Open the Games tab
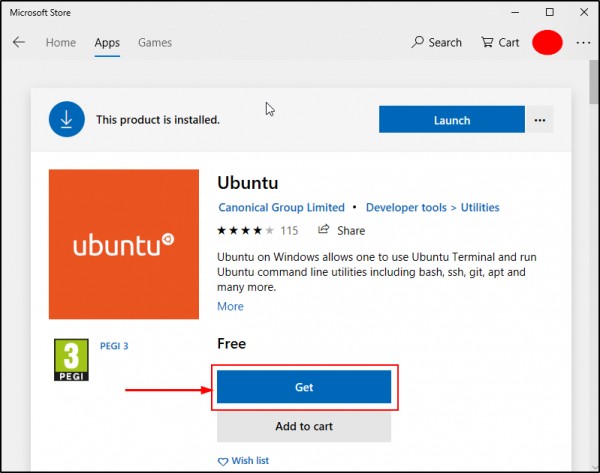This screenshot has height=473, width=600. pos(155,42)
